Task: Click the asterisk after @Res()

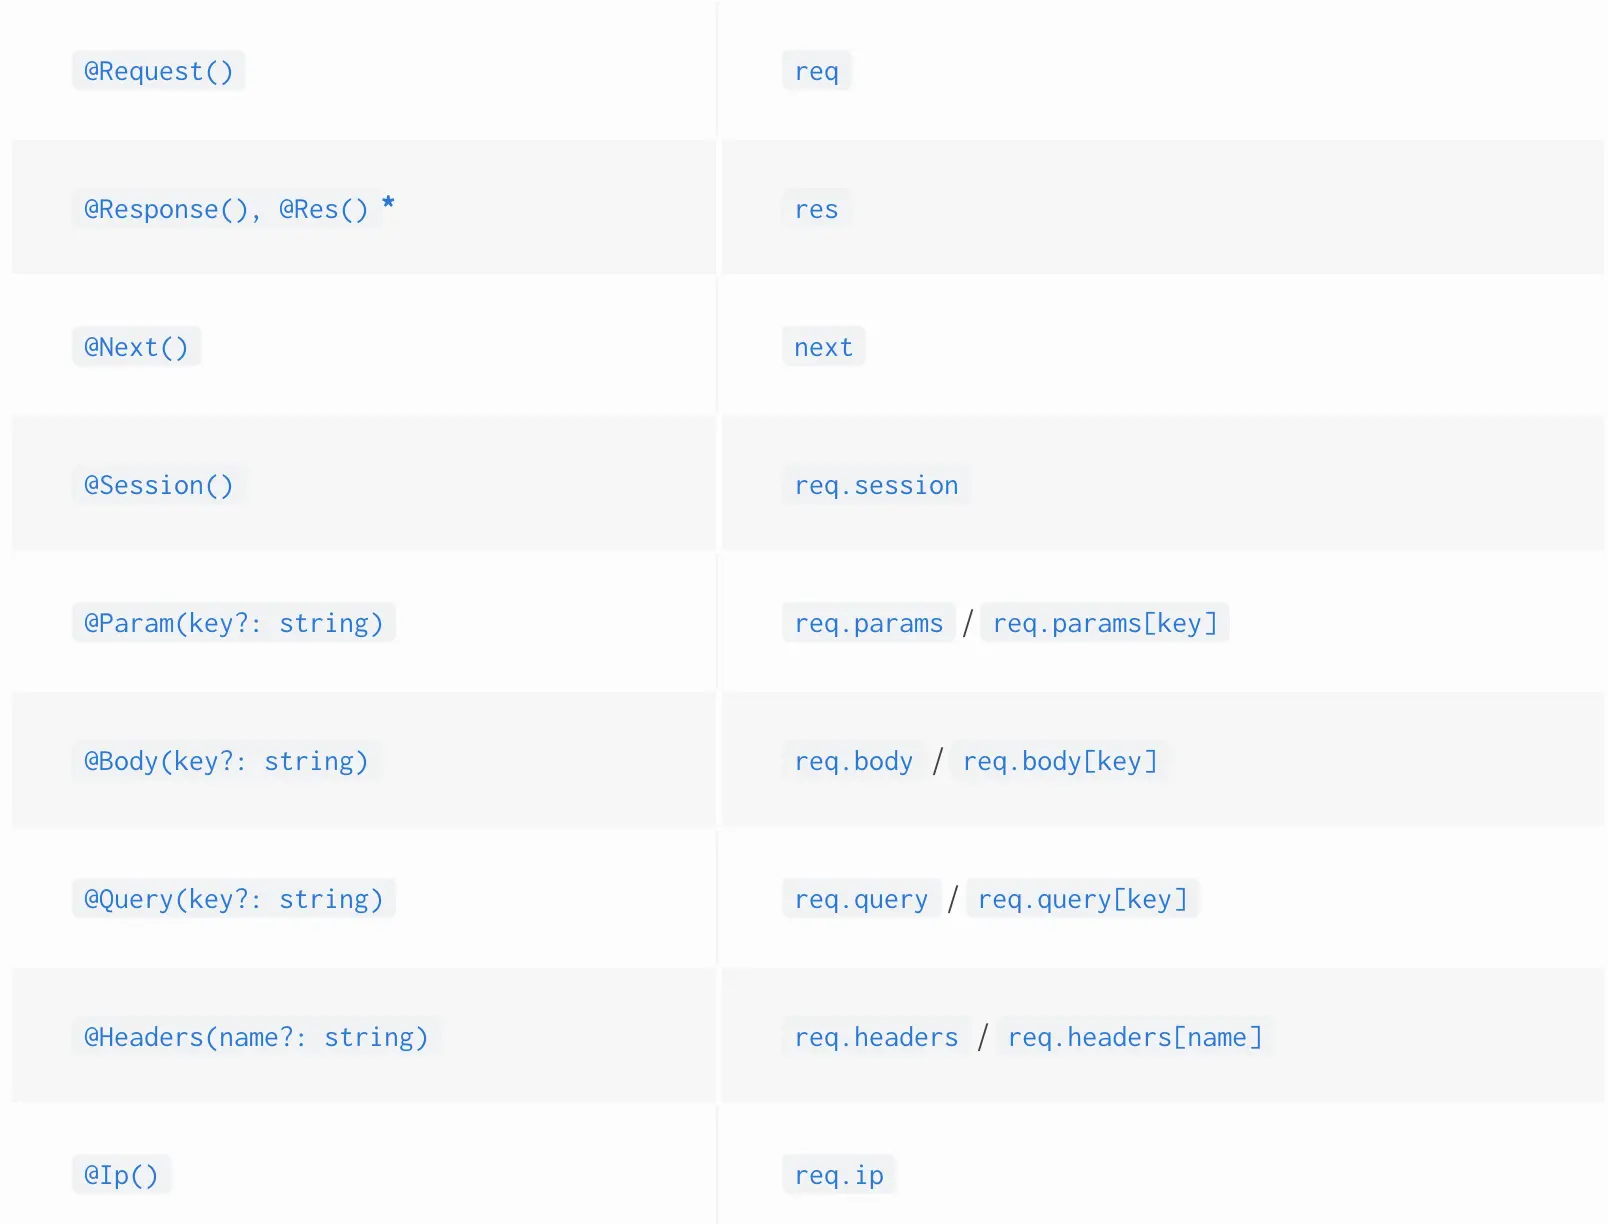Action: tap(389, 204)
